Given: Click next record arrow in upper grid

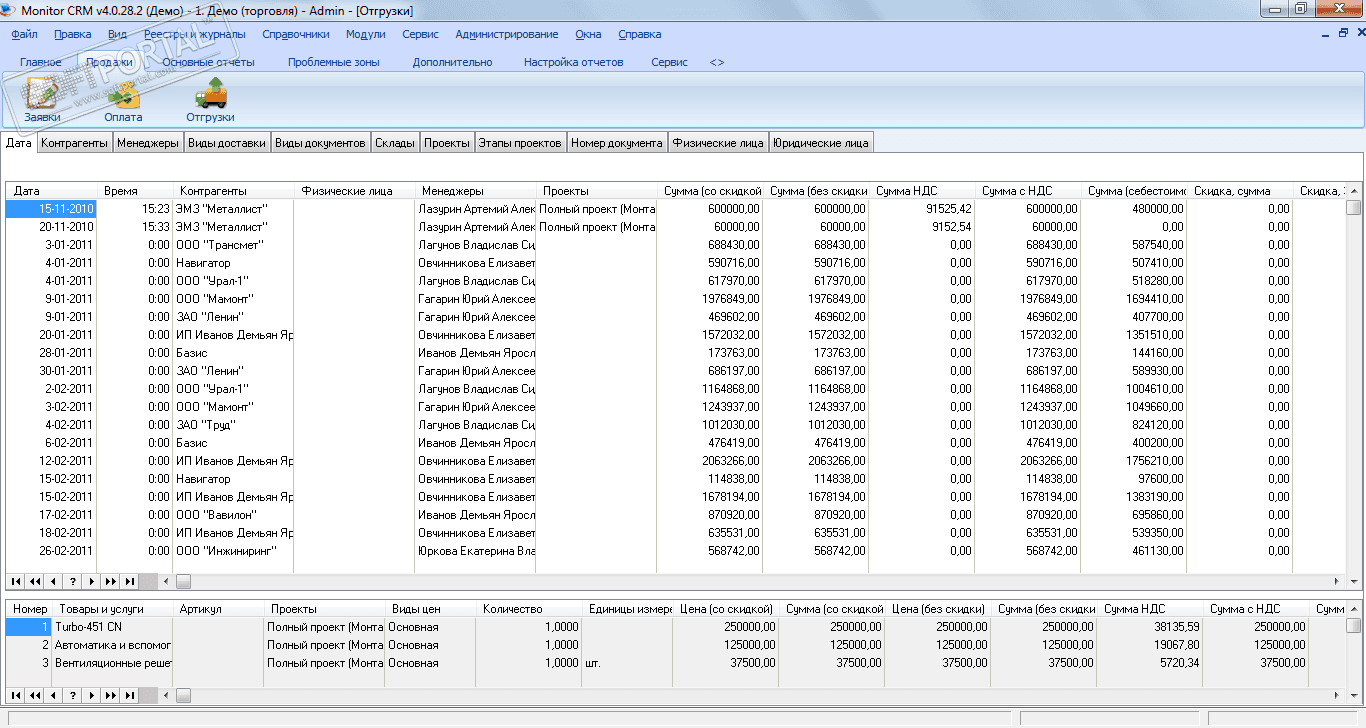Looking at the screenshot, I should [x=92, y=581].
